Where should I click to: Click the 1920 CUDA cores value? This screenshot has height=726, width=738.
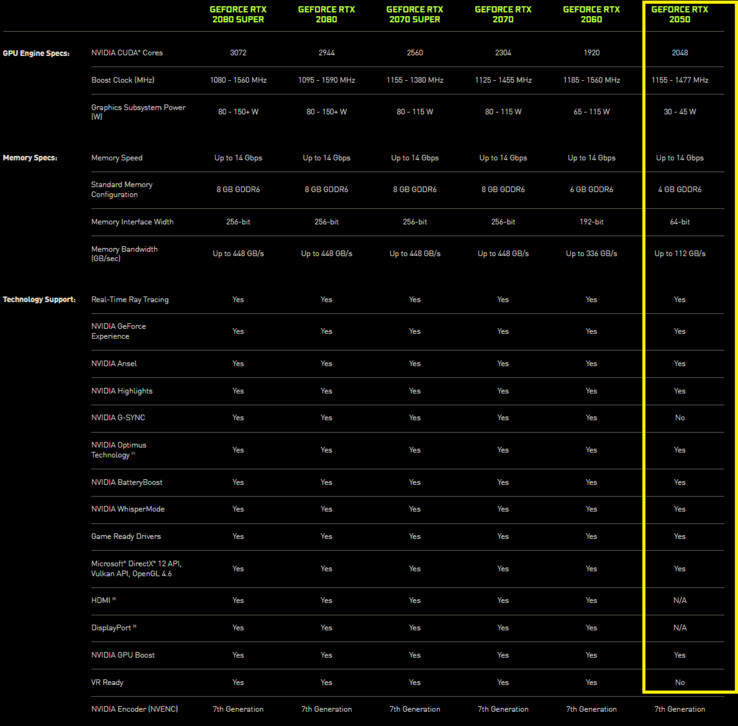point(592,53)
